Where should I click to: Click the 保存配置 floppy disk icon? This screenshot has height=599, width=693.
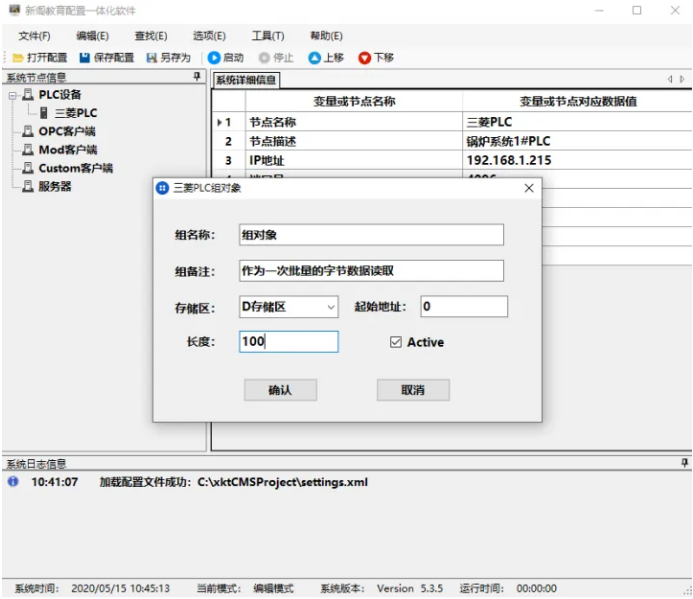84,58
